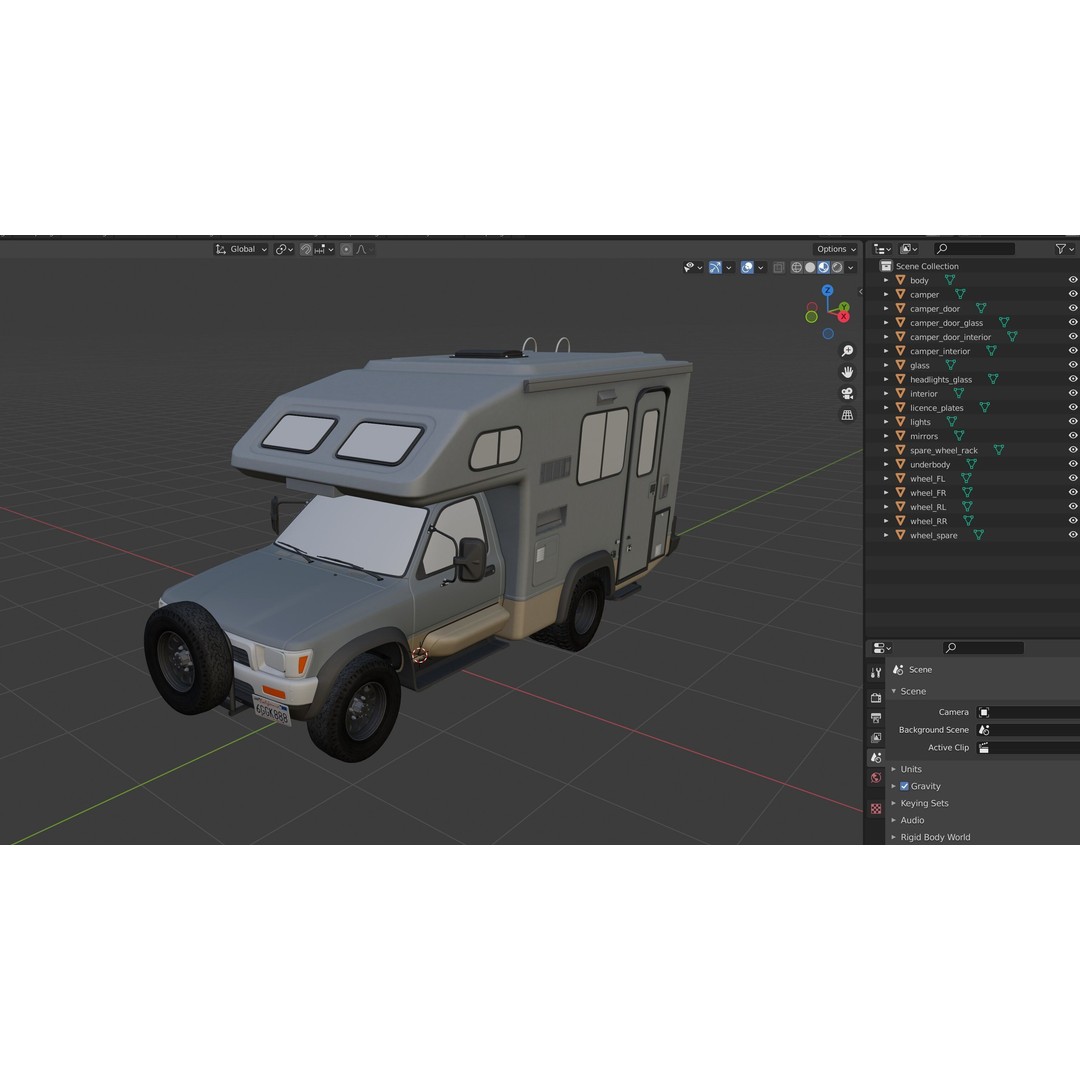Click the Zoom control in the viewport sidebar
Image resolution: width=1080 pixels, height=1080 pixels.
[848, 349]
